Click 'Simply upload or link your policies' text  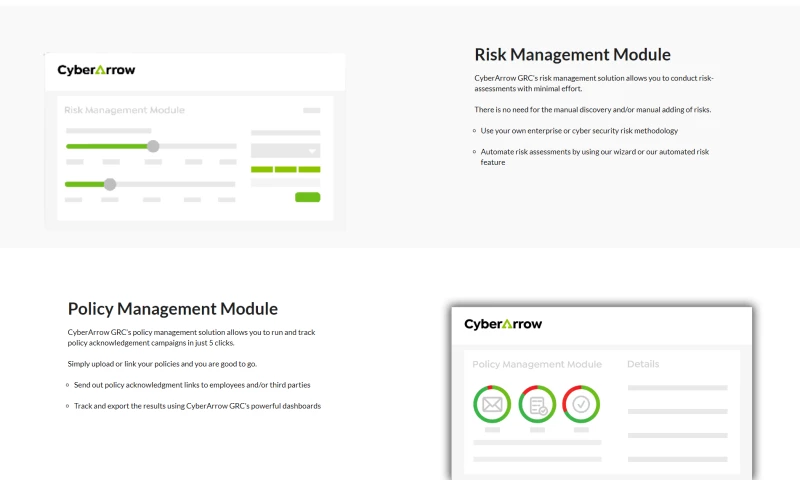click(162, 364)
